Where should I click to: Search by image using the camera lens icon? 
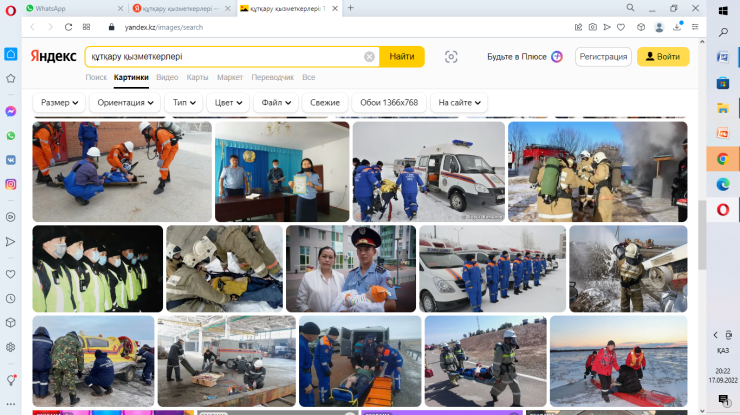(x=451, y=57)
